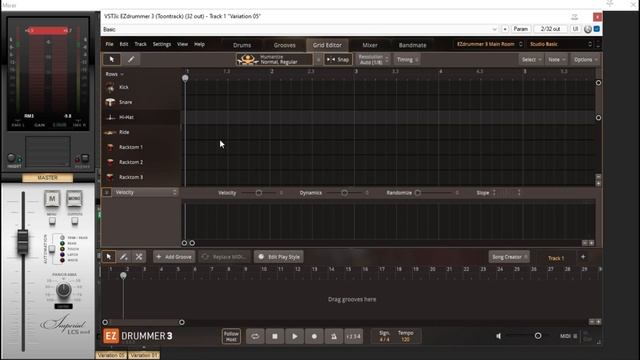Start recording with the Record button
The image size is (640, 360).
[x=314, y=336]
